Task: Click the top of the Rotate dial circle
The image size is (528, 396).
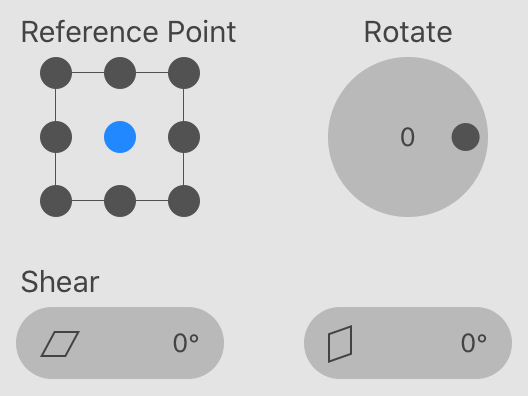Action: point(408,64)
